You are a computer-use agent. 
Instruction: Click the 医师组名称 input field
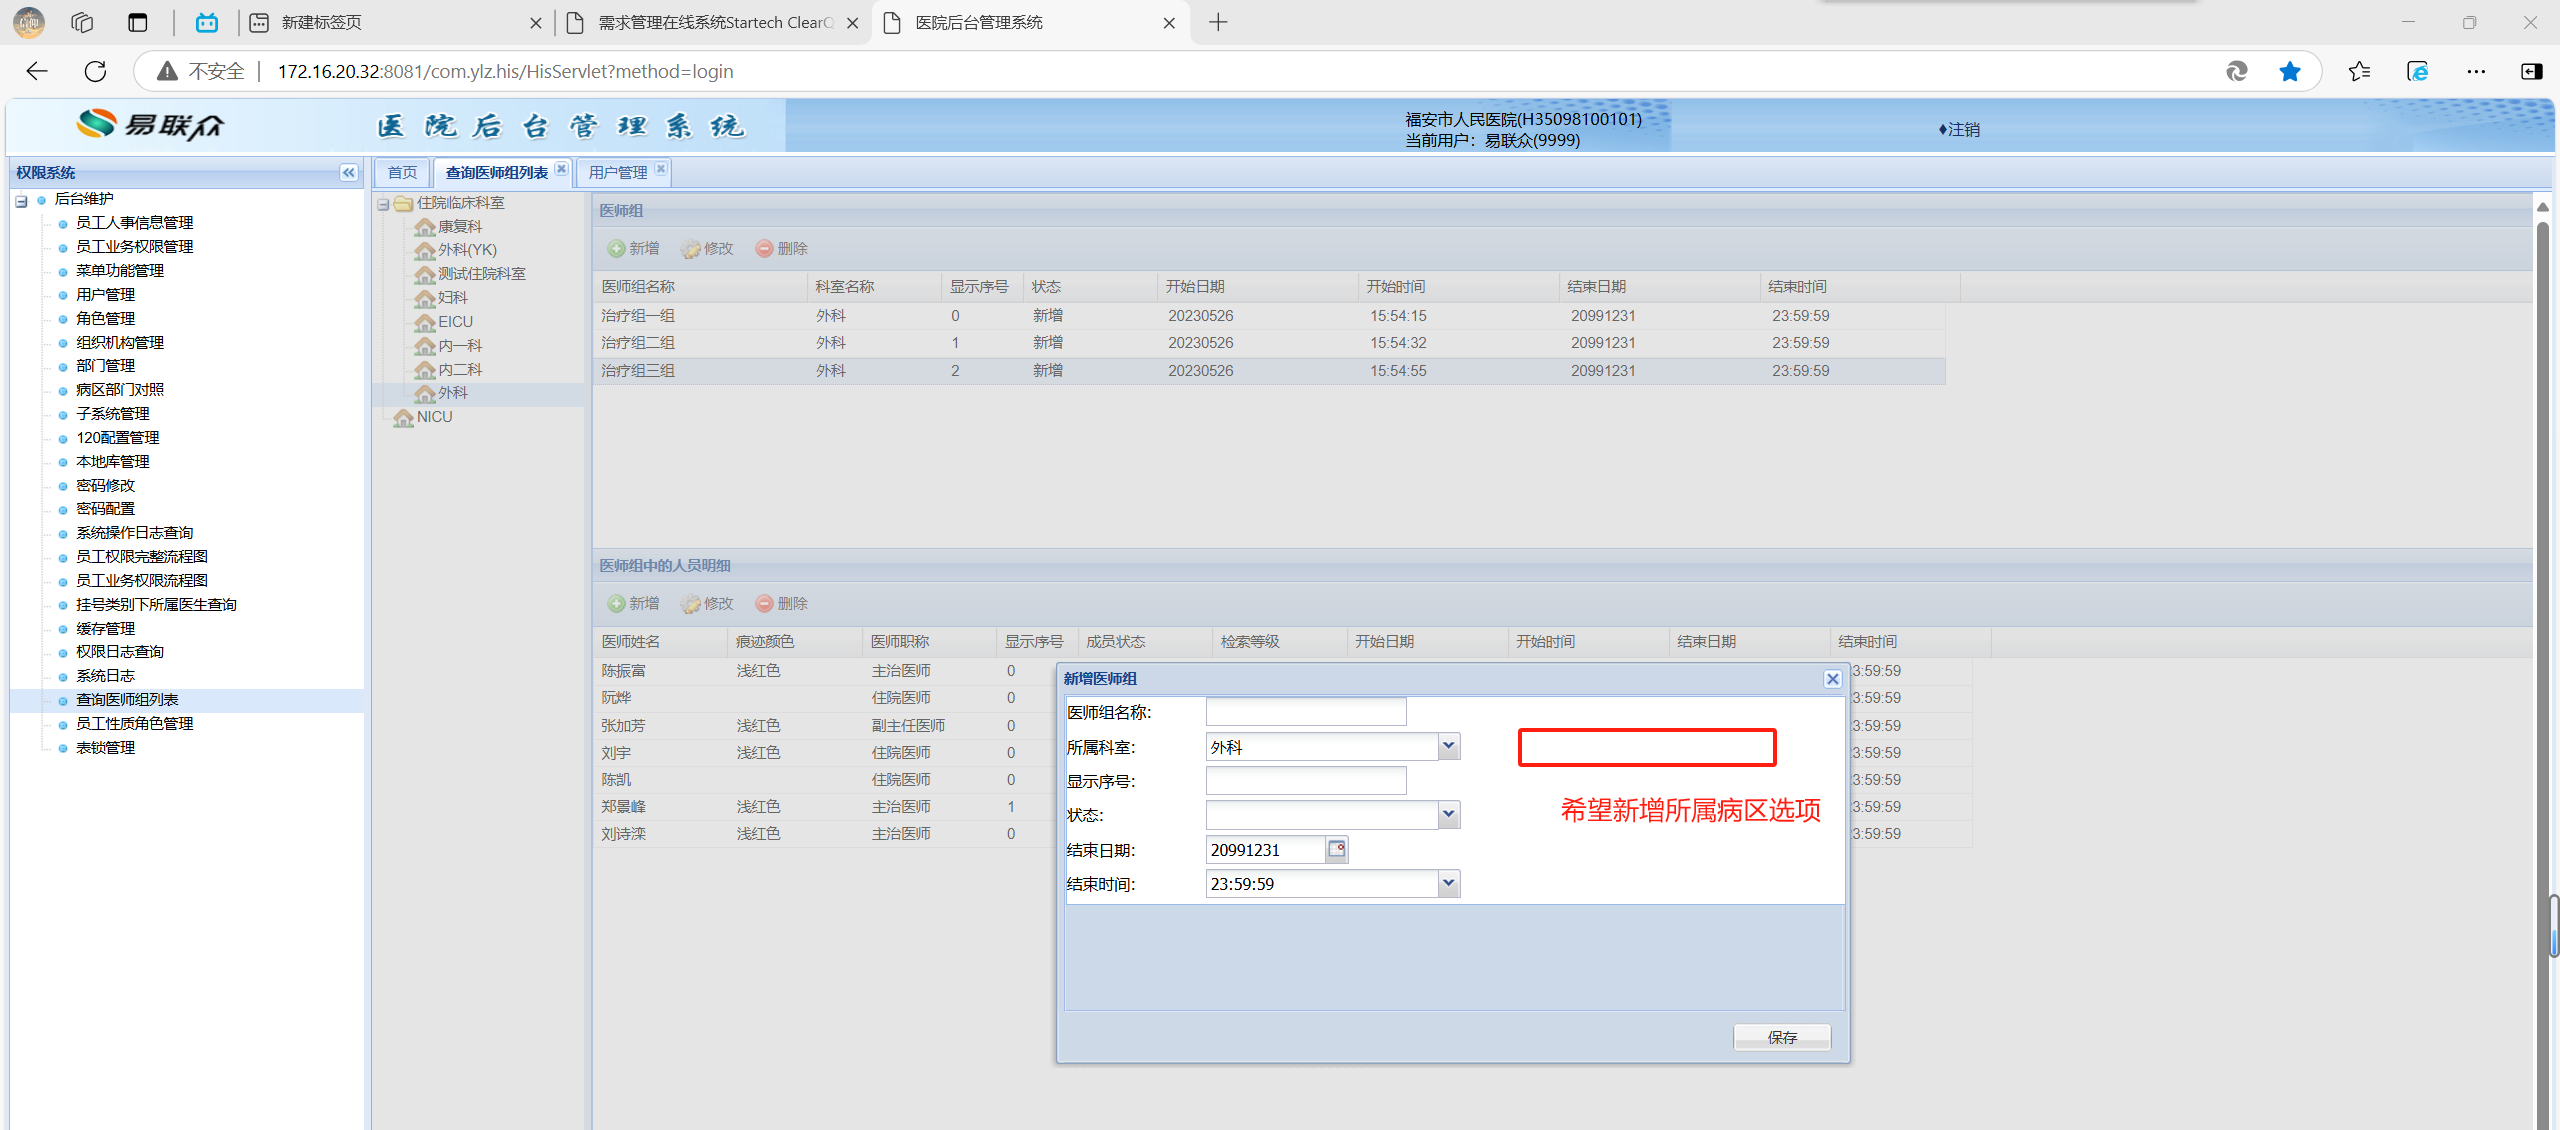tap(1305, 712)
